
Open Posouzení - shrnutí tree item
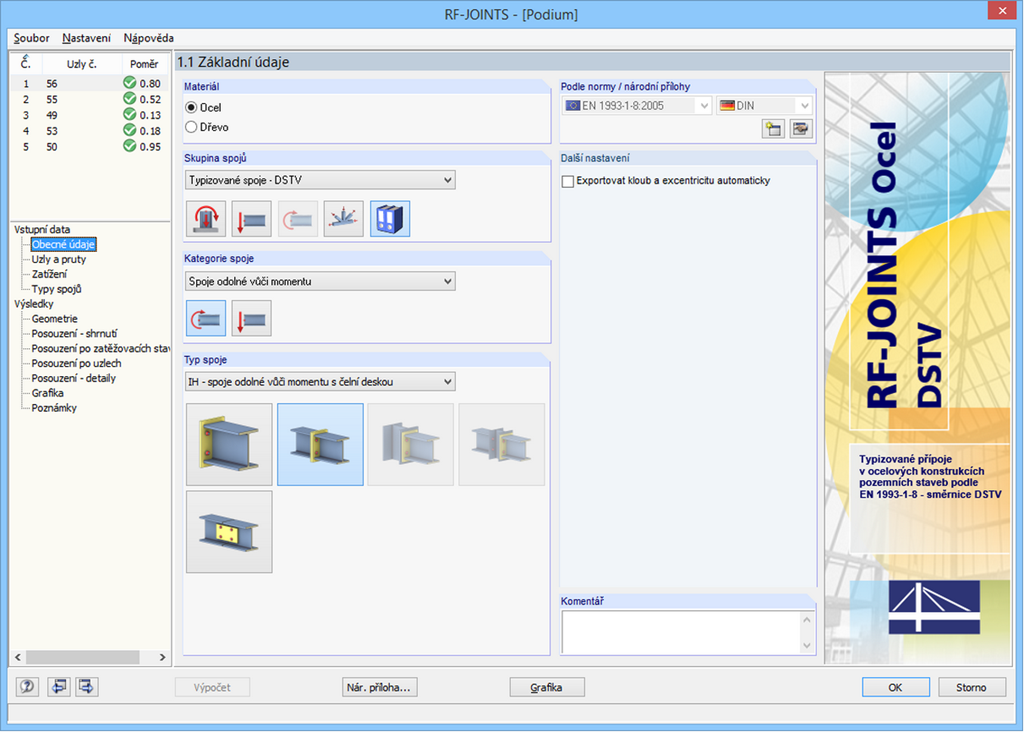pyautogui.click(x=74, y=334)
